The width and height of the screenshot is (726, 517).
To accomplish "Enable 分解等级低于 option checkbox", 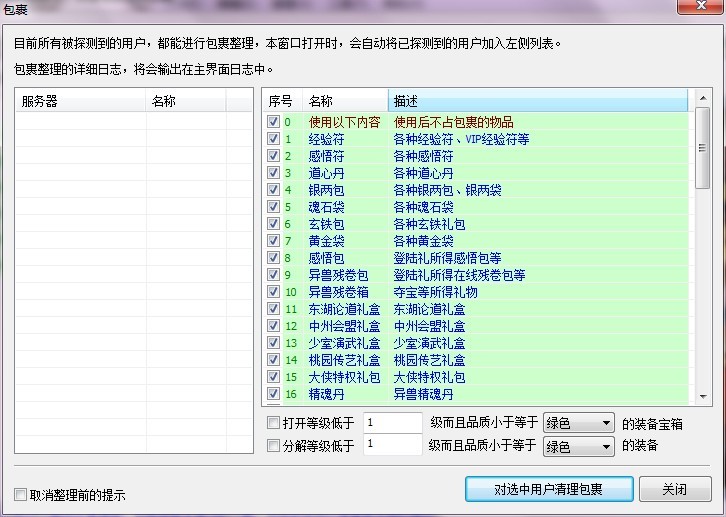I will click(x=273, y=446).
